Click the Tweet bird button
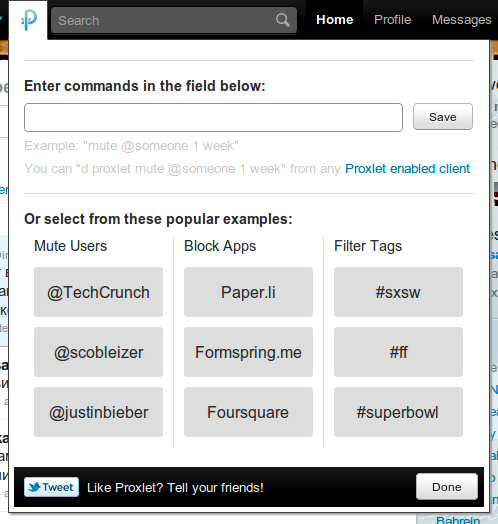This screenshot has height=524, width=498. click(51, 487)
